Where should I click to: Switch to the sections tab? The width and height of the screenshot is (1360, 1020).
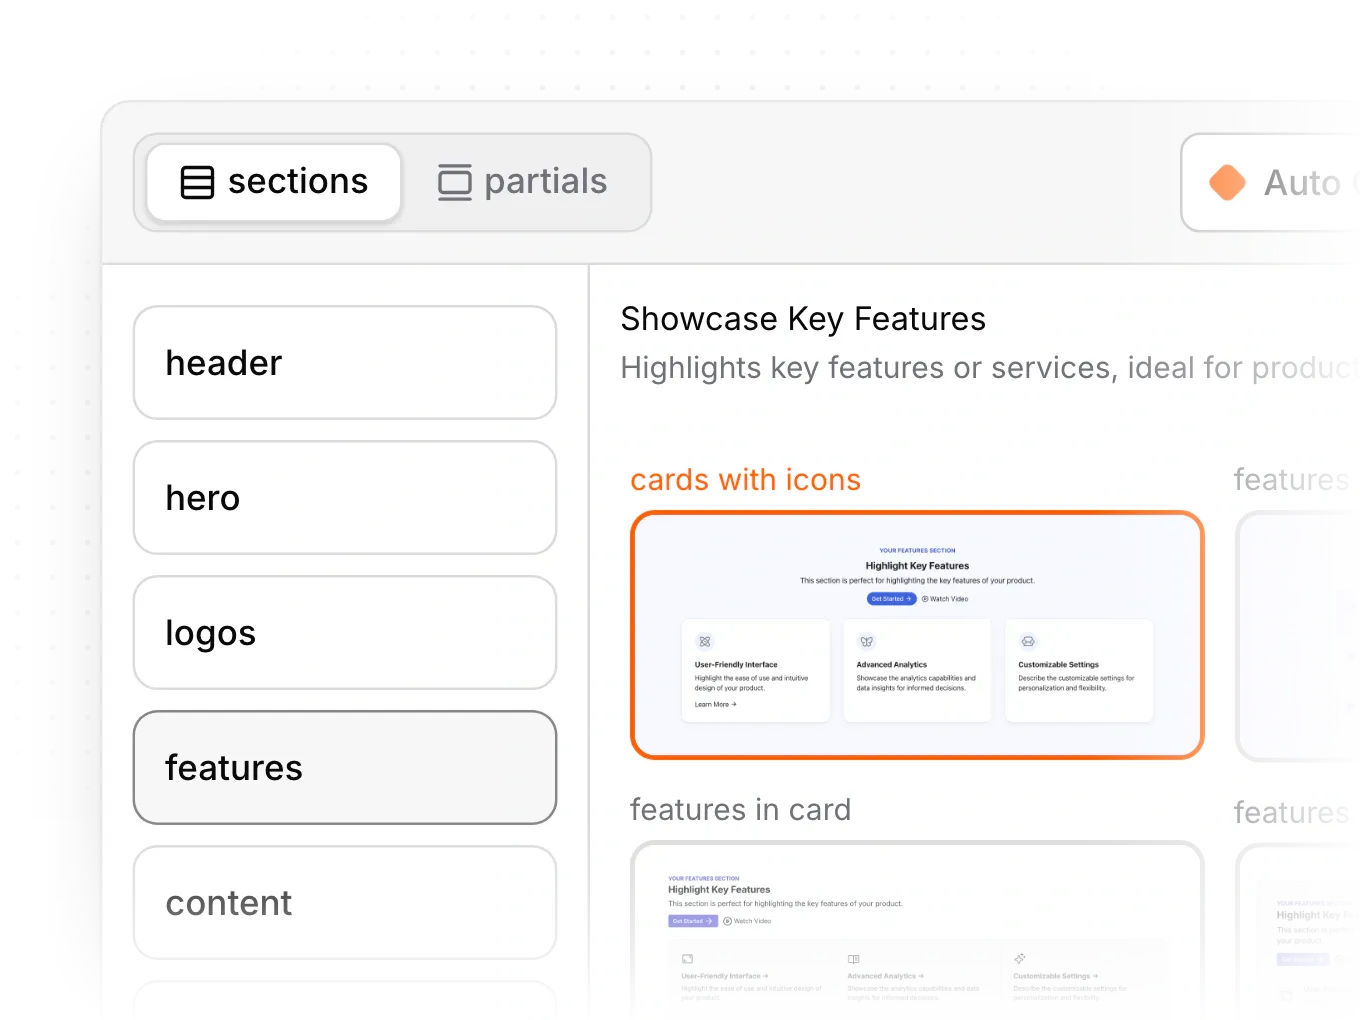pos(274,182)
